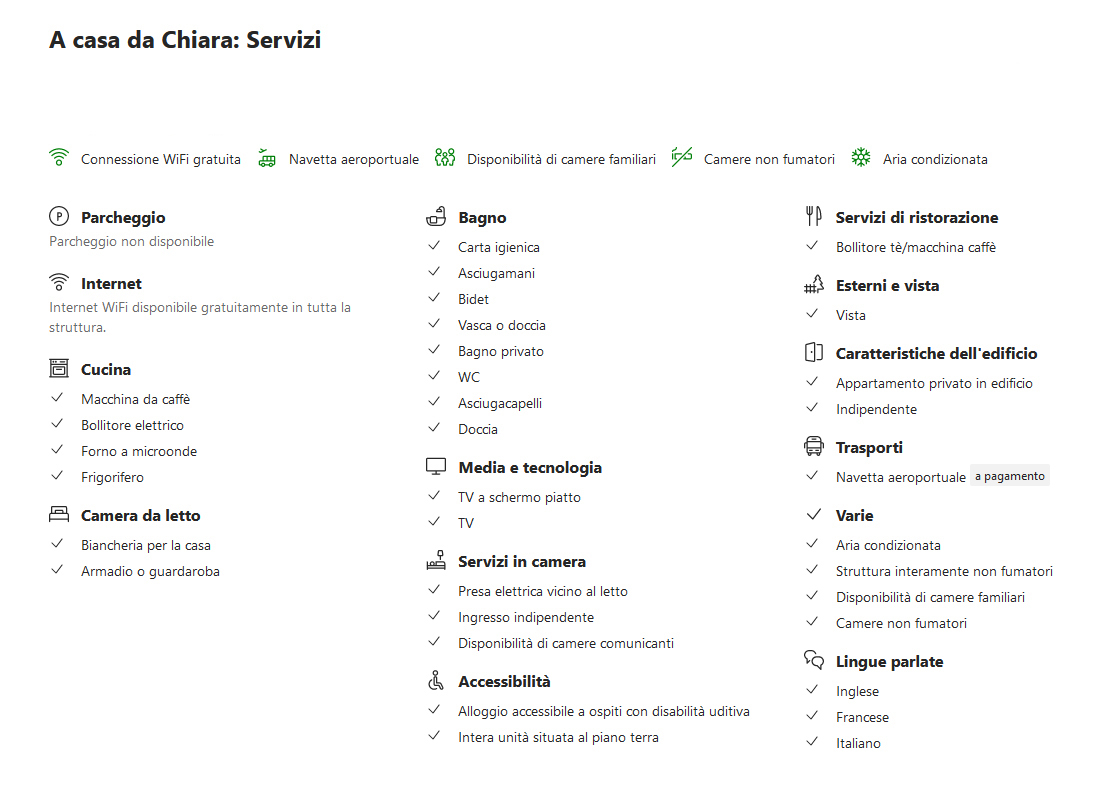Click the Ingresso indipendente entry
Image resolution: width=1107 pixels, height=792 pixels.
526,617
